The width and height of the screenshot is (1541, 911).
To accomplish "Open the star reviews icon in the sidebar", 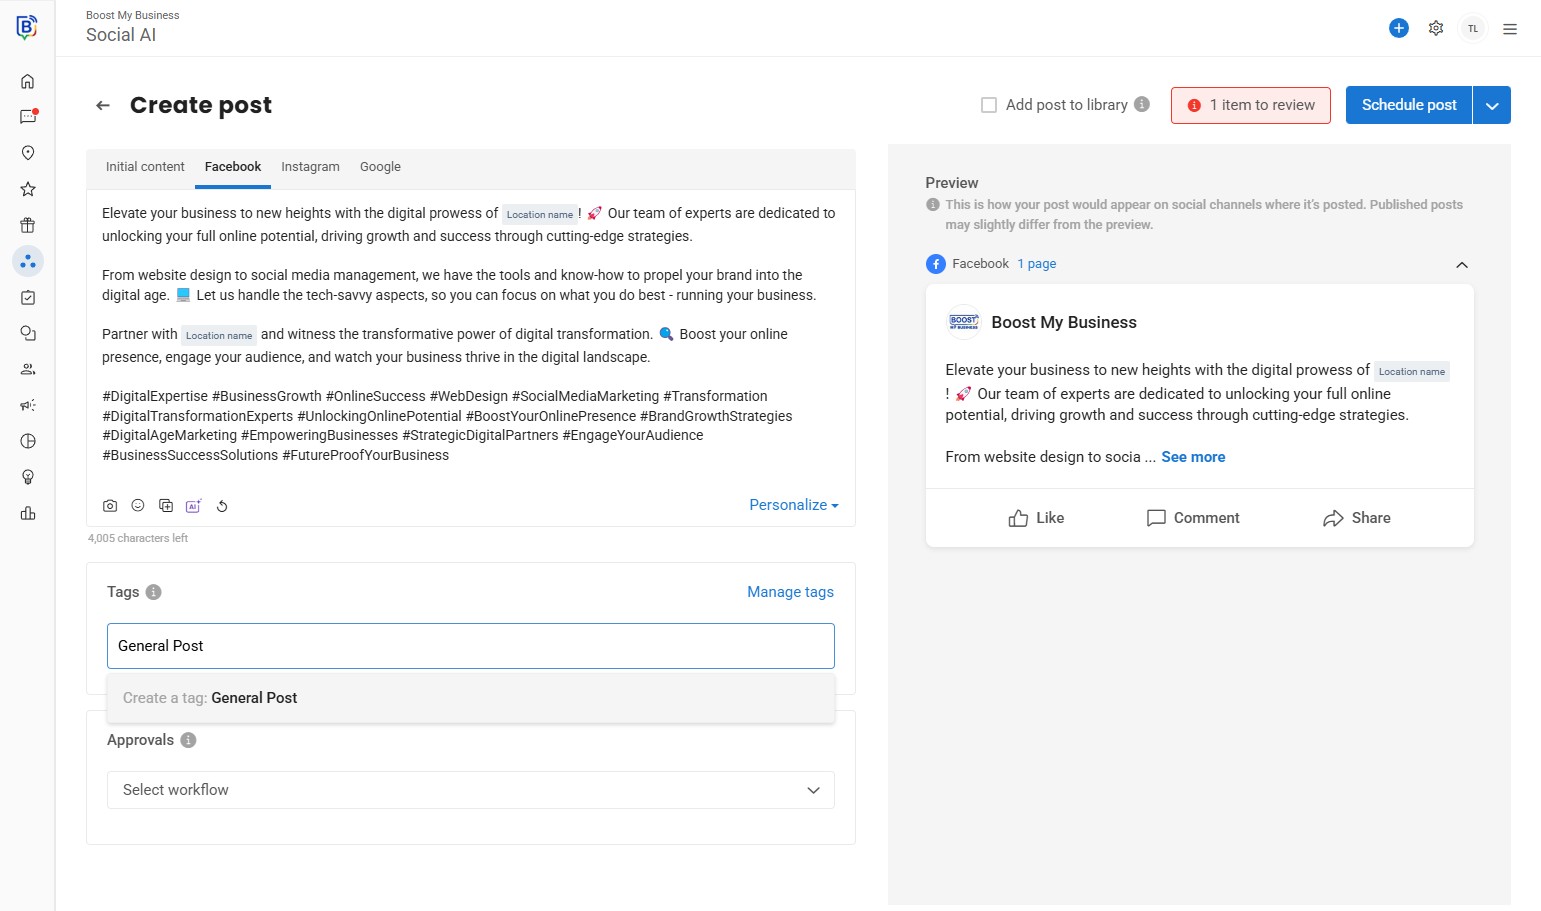I will pos(28,189).
